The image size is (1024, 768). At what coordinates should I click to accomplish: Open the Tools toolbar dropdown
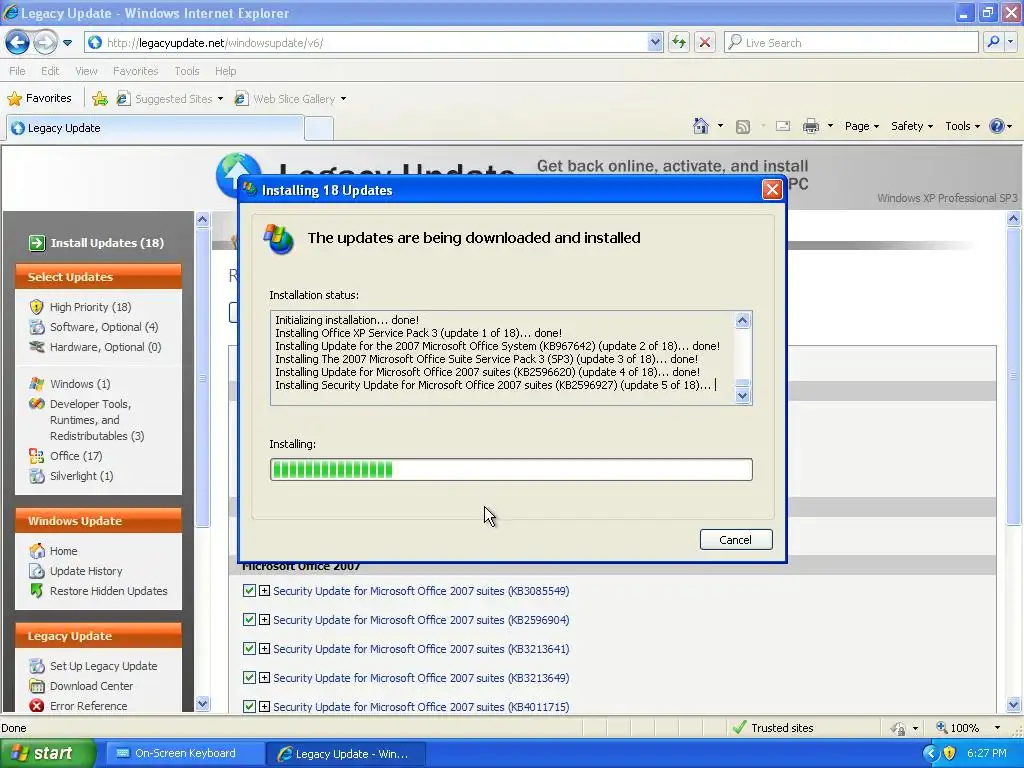(x=963, y=126)
